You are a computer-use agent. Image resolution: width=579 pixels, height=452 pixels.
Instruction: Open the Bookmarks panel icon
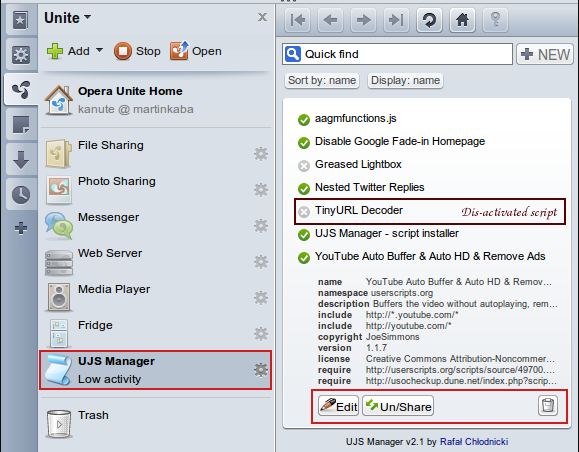click(x=20, y=20)
